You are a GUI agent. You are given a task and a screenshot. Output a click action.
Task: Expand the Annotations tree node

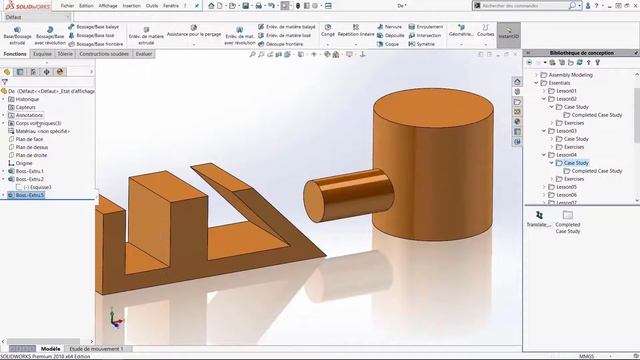[x=4, y=115]
